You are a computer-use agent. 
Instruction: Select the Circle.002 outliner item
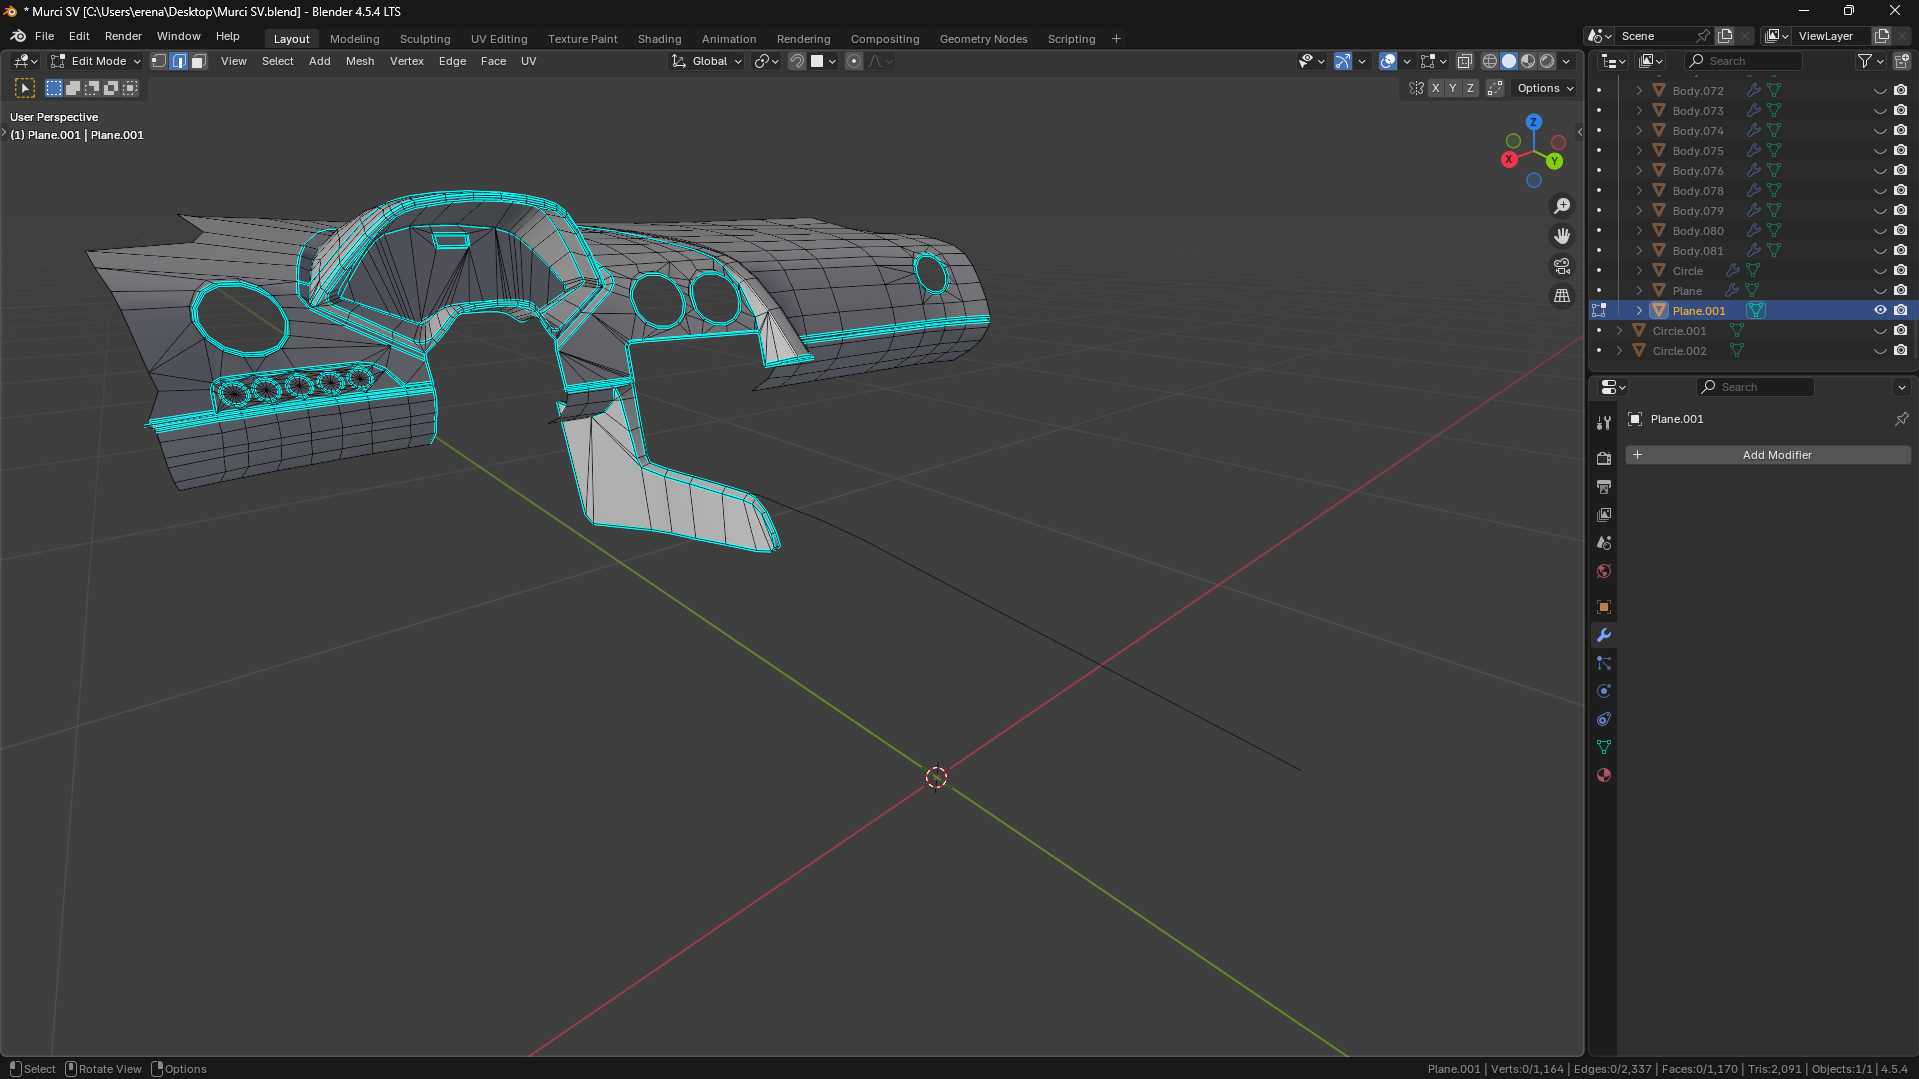point(1679,351)
